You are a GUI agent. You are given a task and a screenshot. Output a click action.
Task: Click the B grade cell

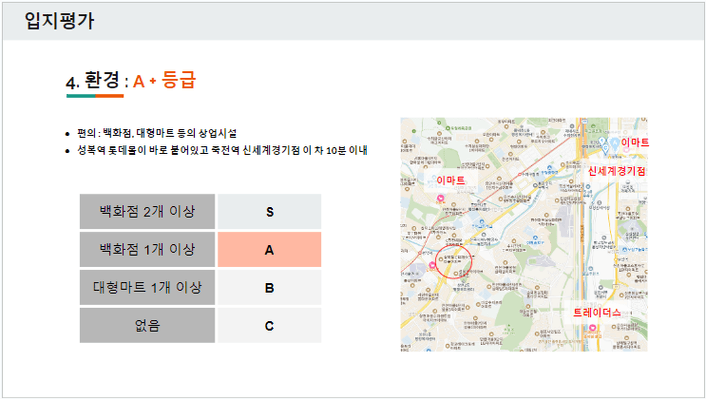pos(269,288)
